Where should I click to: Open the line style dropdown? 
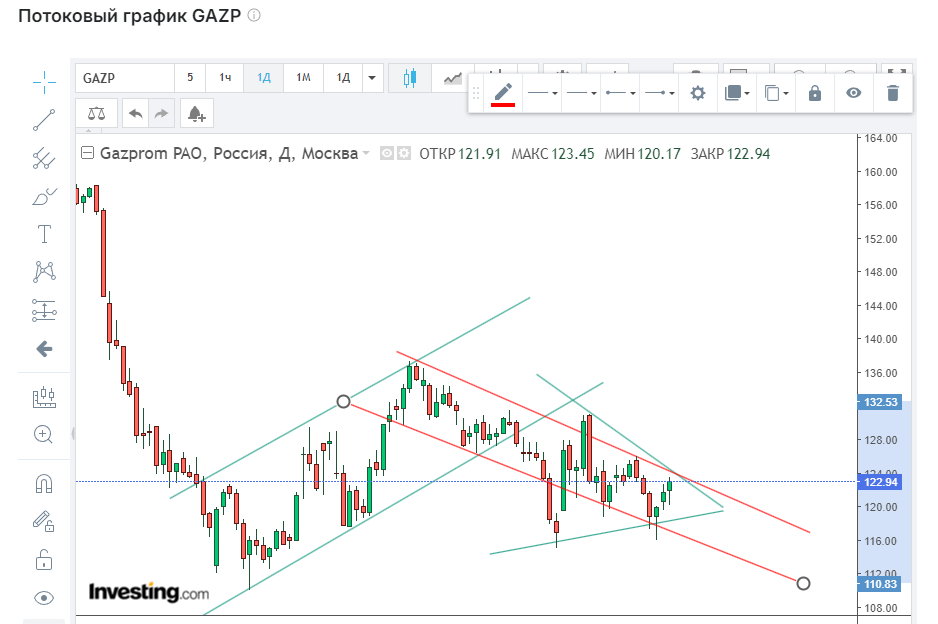(543, 93)
